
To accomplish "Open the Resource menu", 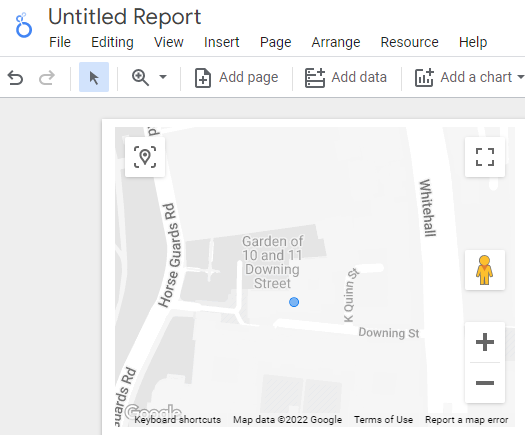I will pos(409,43).
